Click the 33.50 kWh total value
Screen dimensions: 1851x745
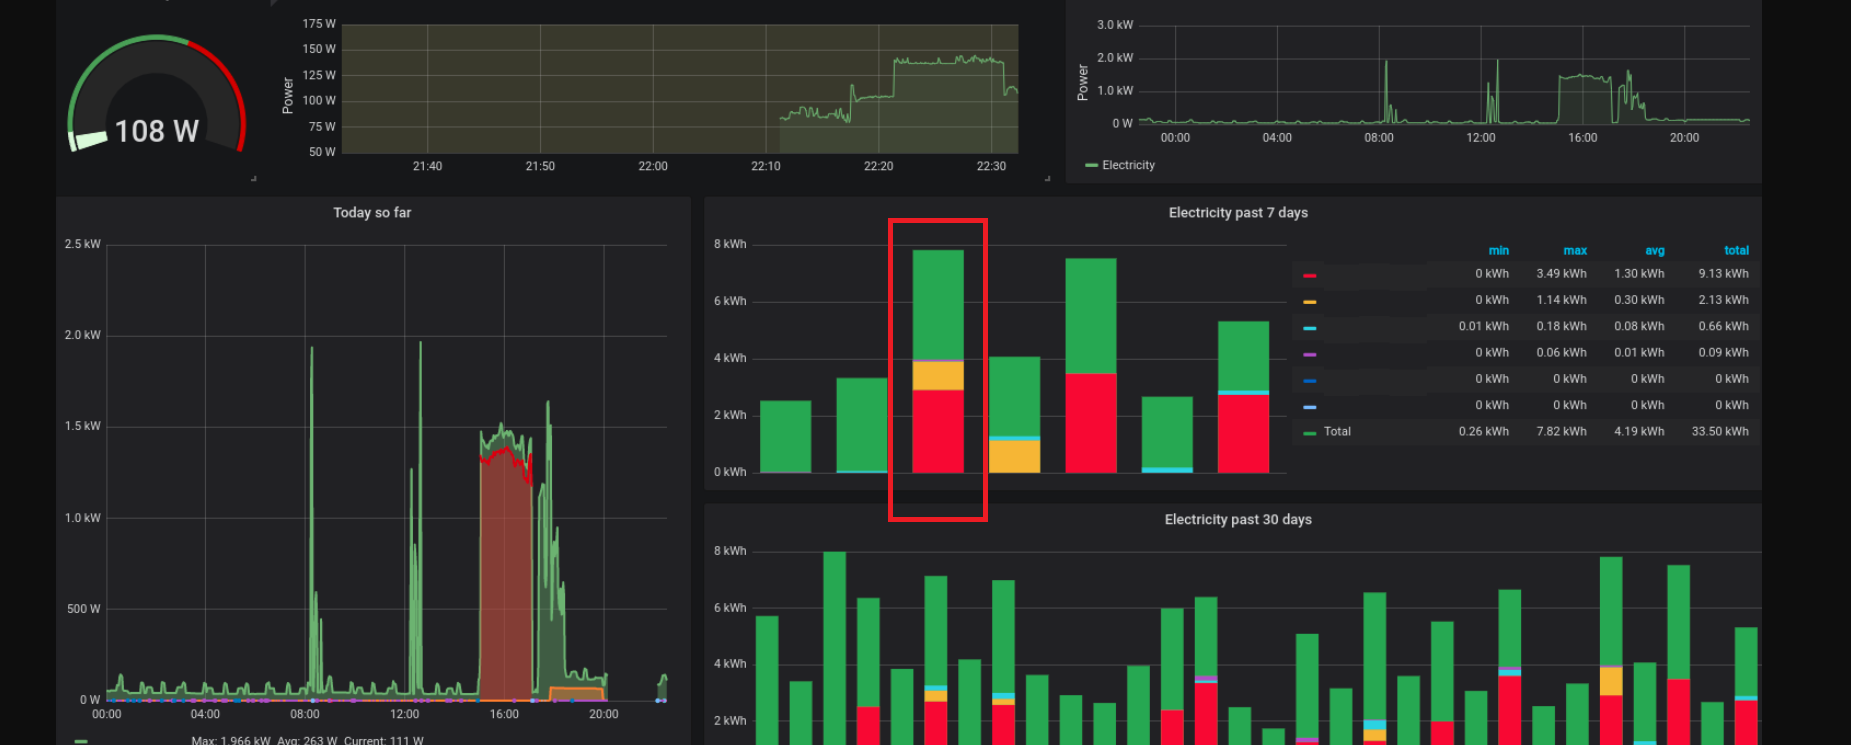(1720, 432)
